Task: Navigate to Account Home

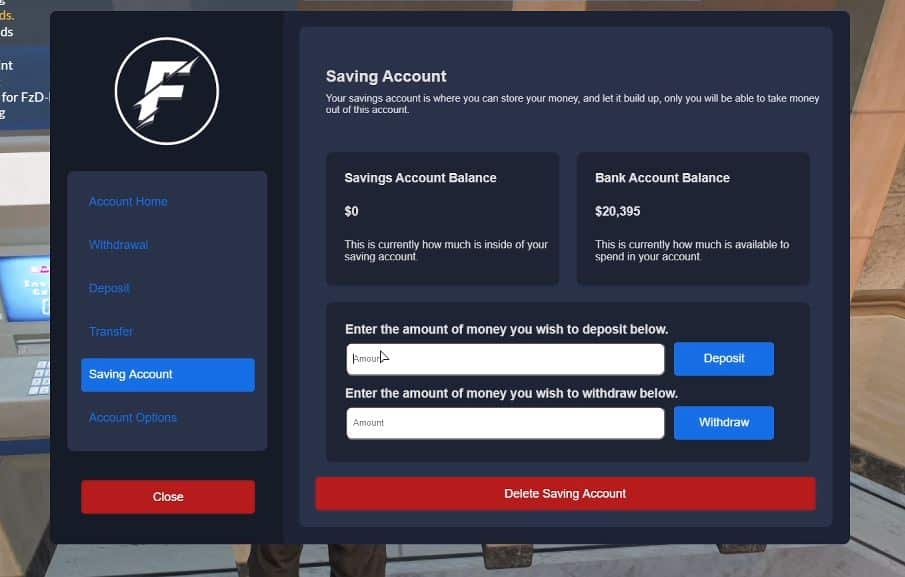Action: [x=128, y=201]
